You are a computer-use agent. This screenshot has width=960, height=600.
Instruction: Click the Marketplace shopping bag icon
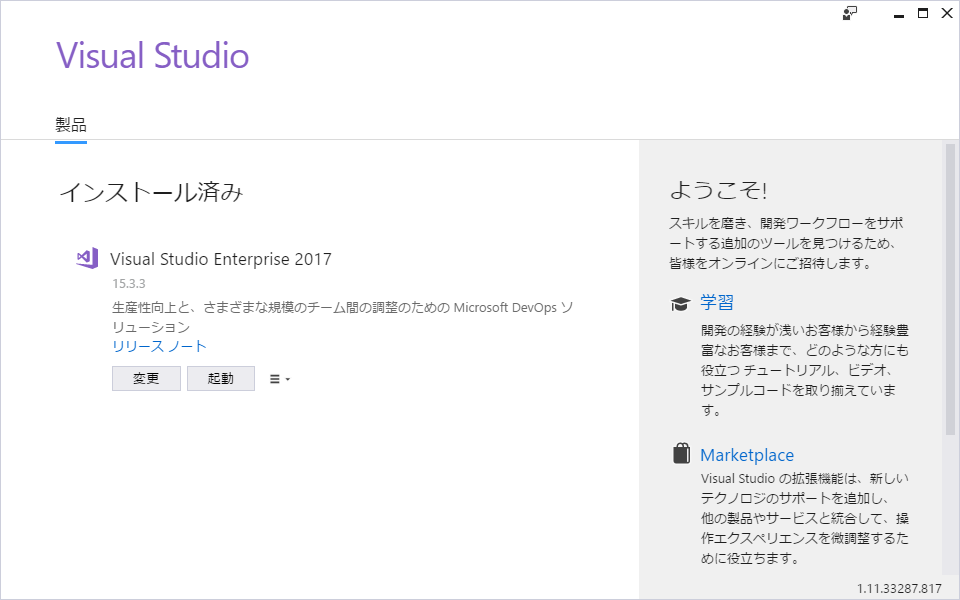[x=681, y=454]
